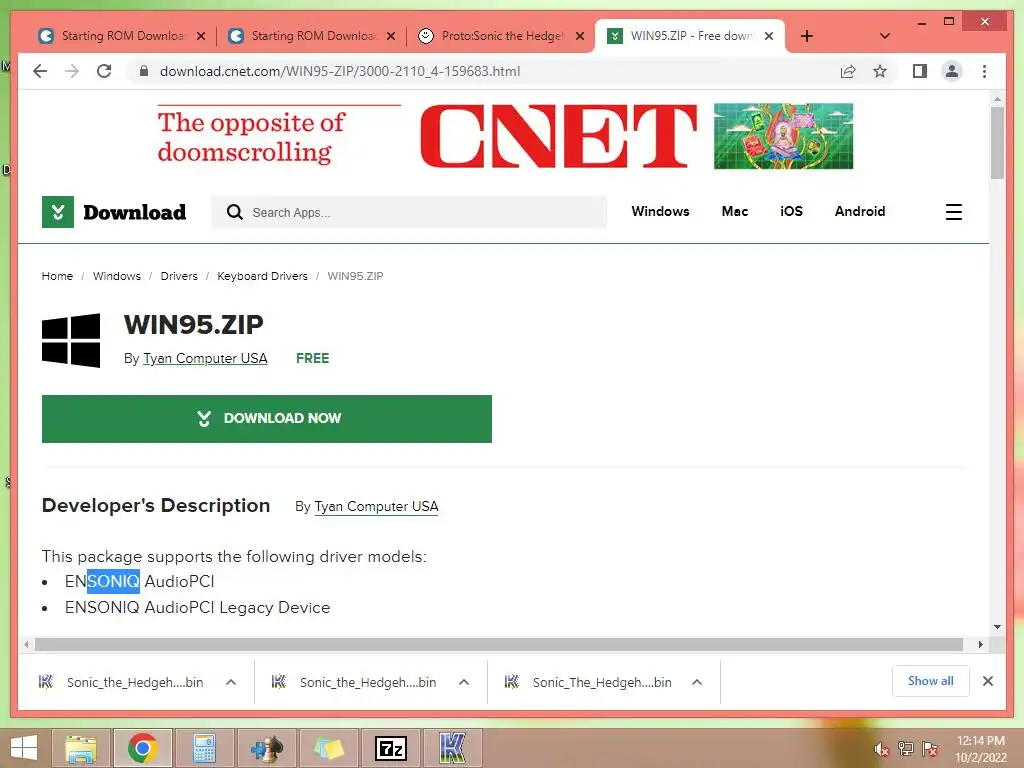
Task: Close the Proto:Sonic the Hedgehog tab
Action: click(x=580, y=36)
